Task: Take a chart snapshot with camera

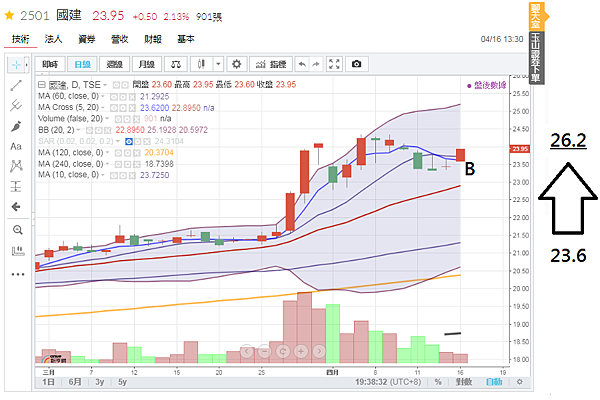Action: tap(356, 64)
